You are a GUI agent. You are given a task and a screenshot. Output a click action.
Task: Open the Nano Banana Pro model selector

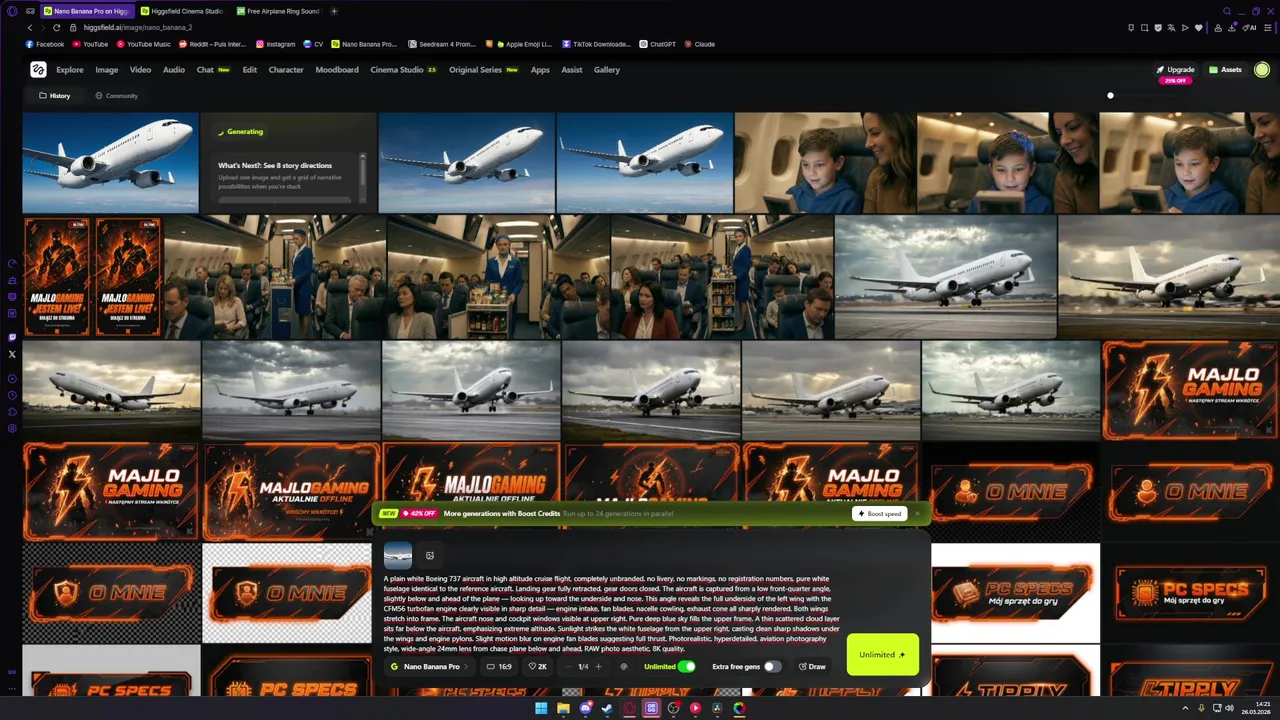pyautogui.click(x=430, y=666)
